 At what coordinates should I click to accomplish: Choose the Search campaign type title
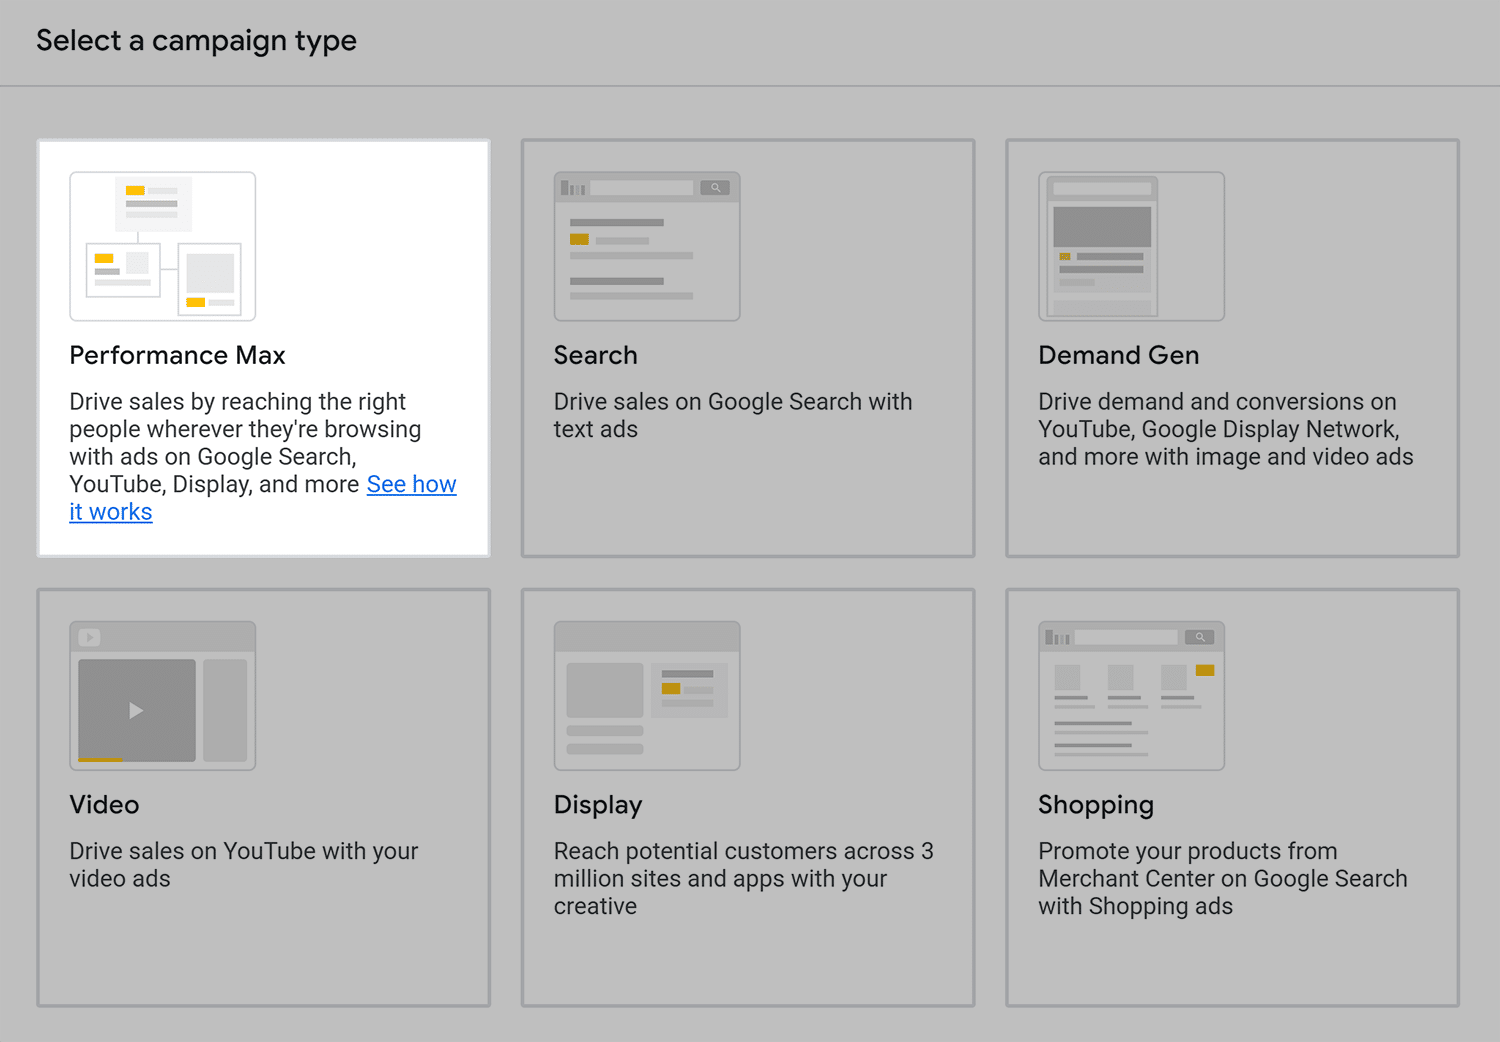[595, 355]
